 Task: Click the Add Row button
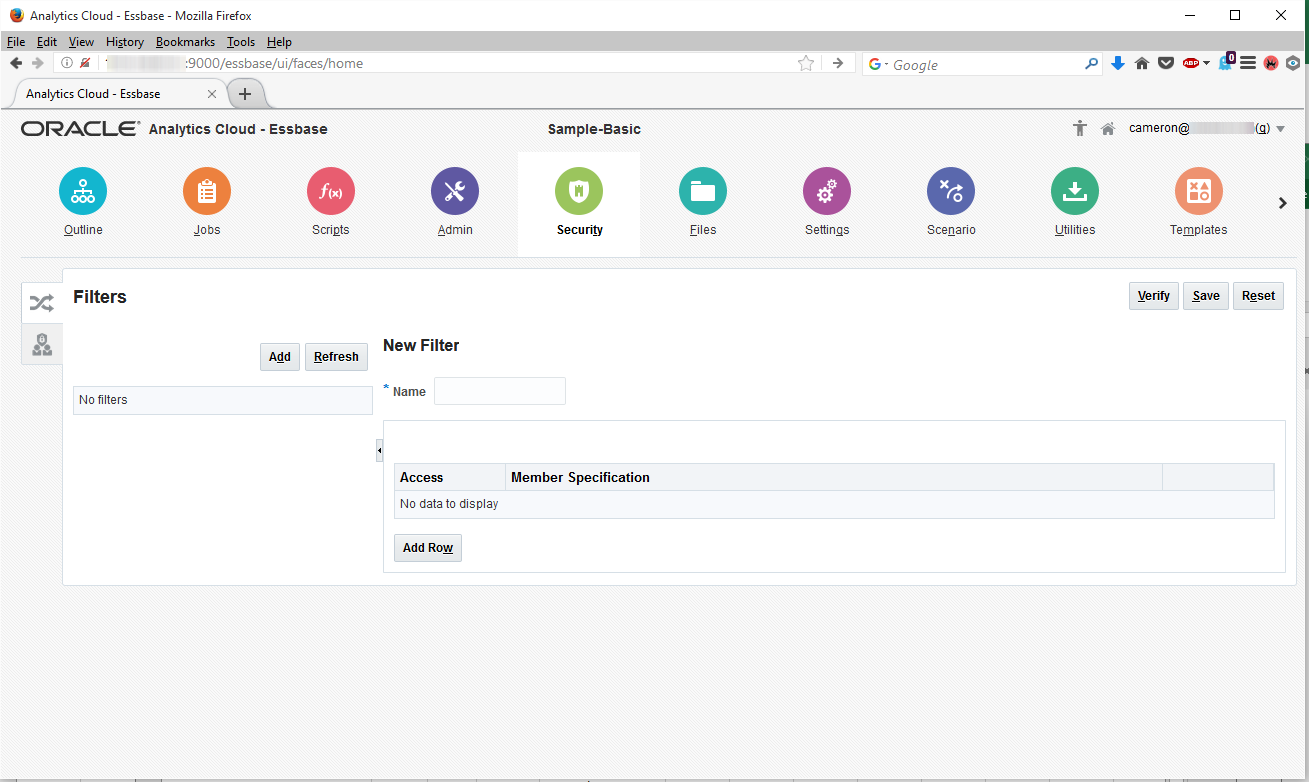[x=428, y=548]
